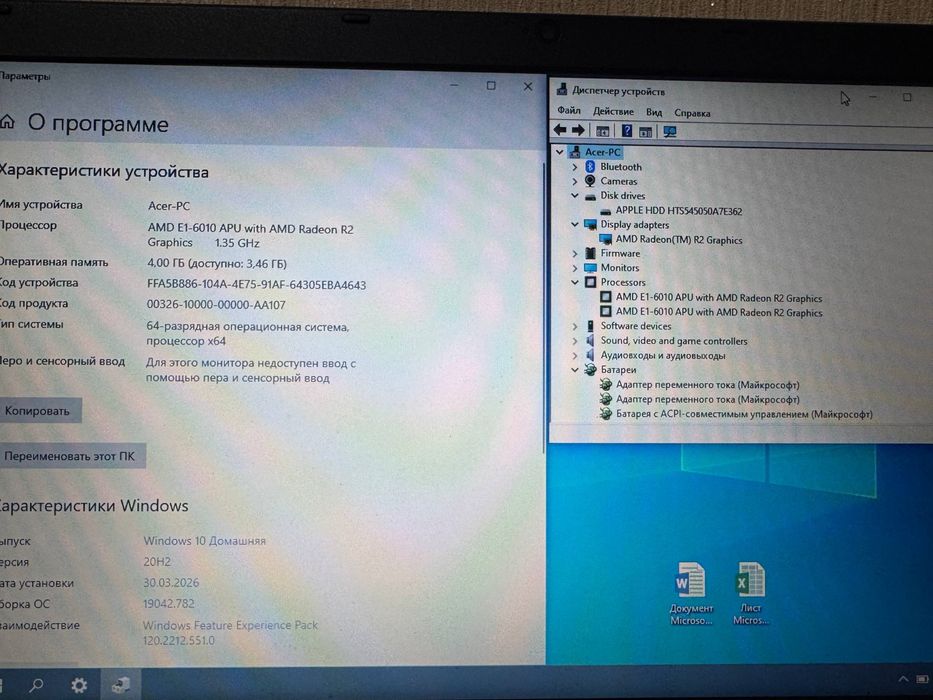Expand the Cameras node
Screen dimensions: 933x700
pos(575,182)
